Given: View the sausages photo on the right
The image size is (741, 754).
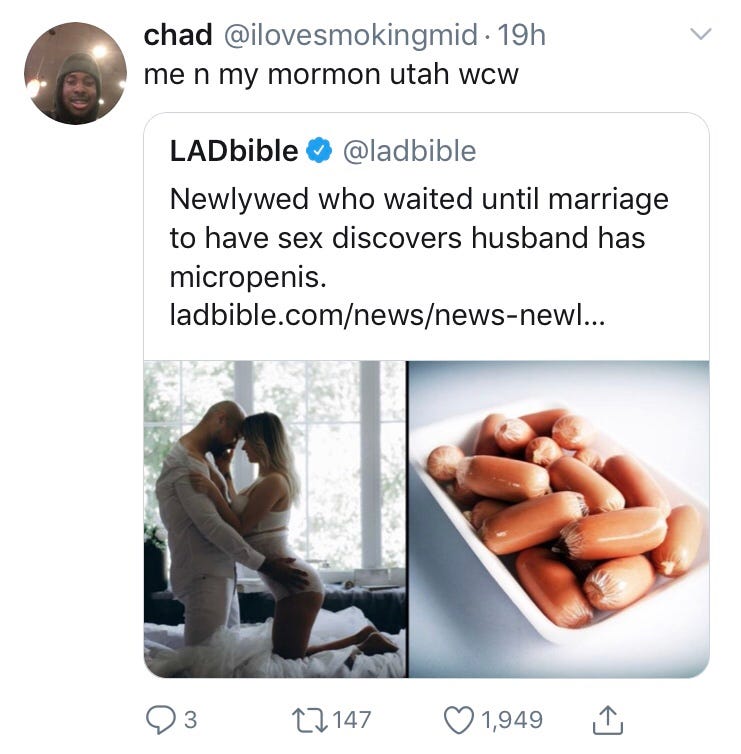Looking at the screenshot, I should click(558, 518).
